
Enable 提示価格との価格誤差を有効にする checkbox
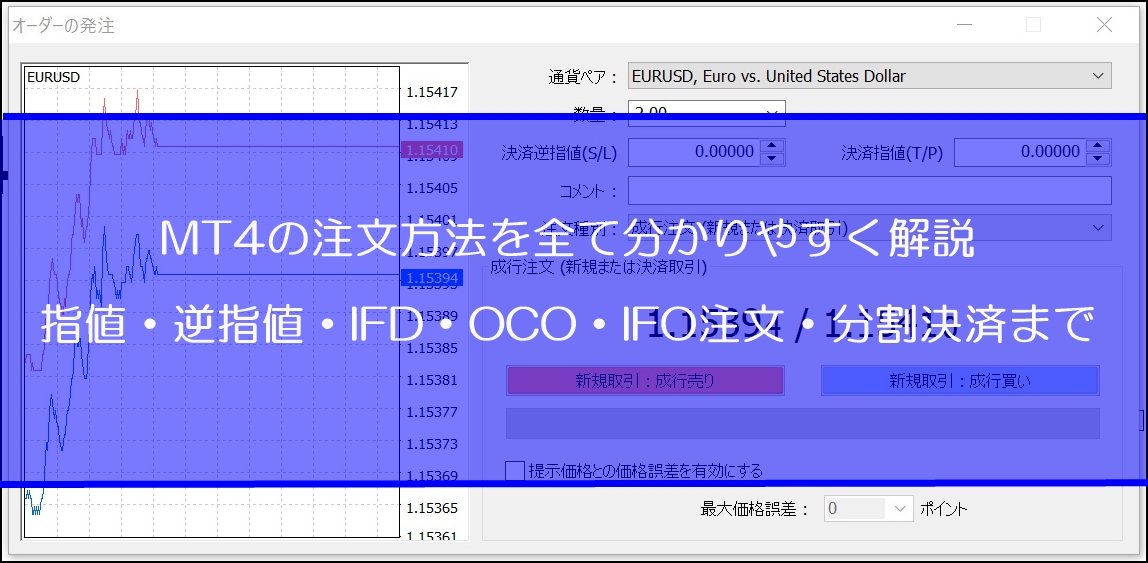(x=515, y=471)
